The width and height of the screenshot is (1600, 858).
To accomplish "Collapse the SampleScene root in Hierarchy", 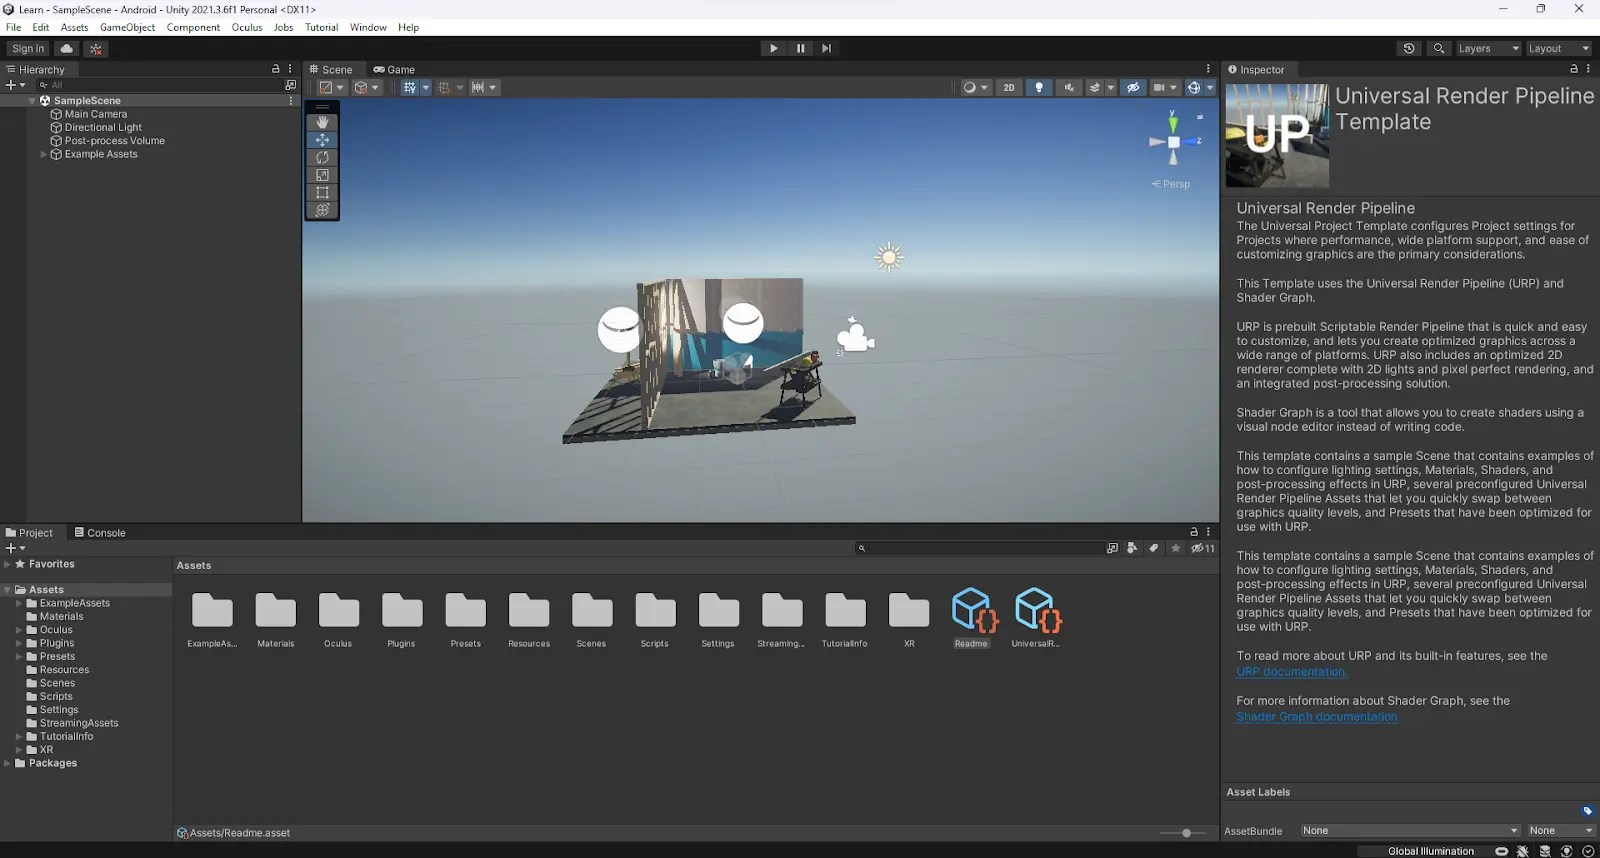I will (x=32, y=101).
